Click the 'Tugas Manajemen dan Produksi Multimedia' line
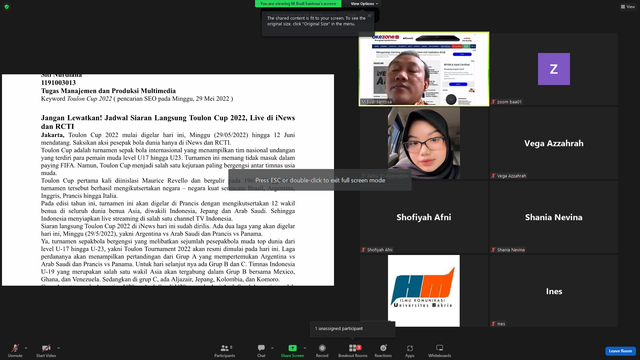This screenshot has width=640, height=360. [x=108, y=91]
